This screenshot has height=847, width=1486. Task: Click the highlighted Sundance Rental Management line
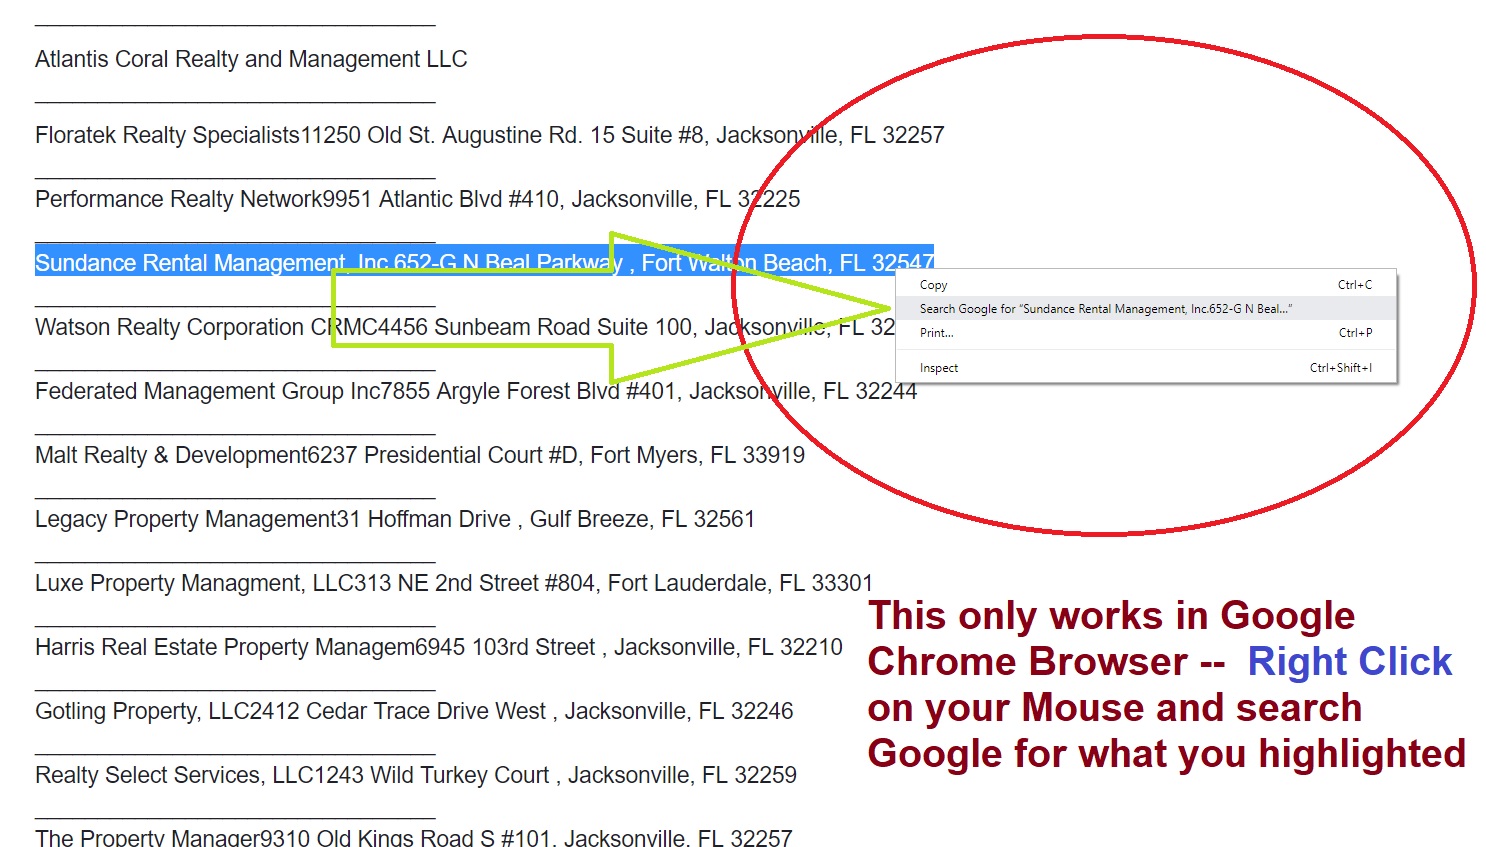[x=484, y=262]
